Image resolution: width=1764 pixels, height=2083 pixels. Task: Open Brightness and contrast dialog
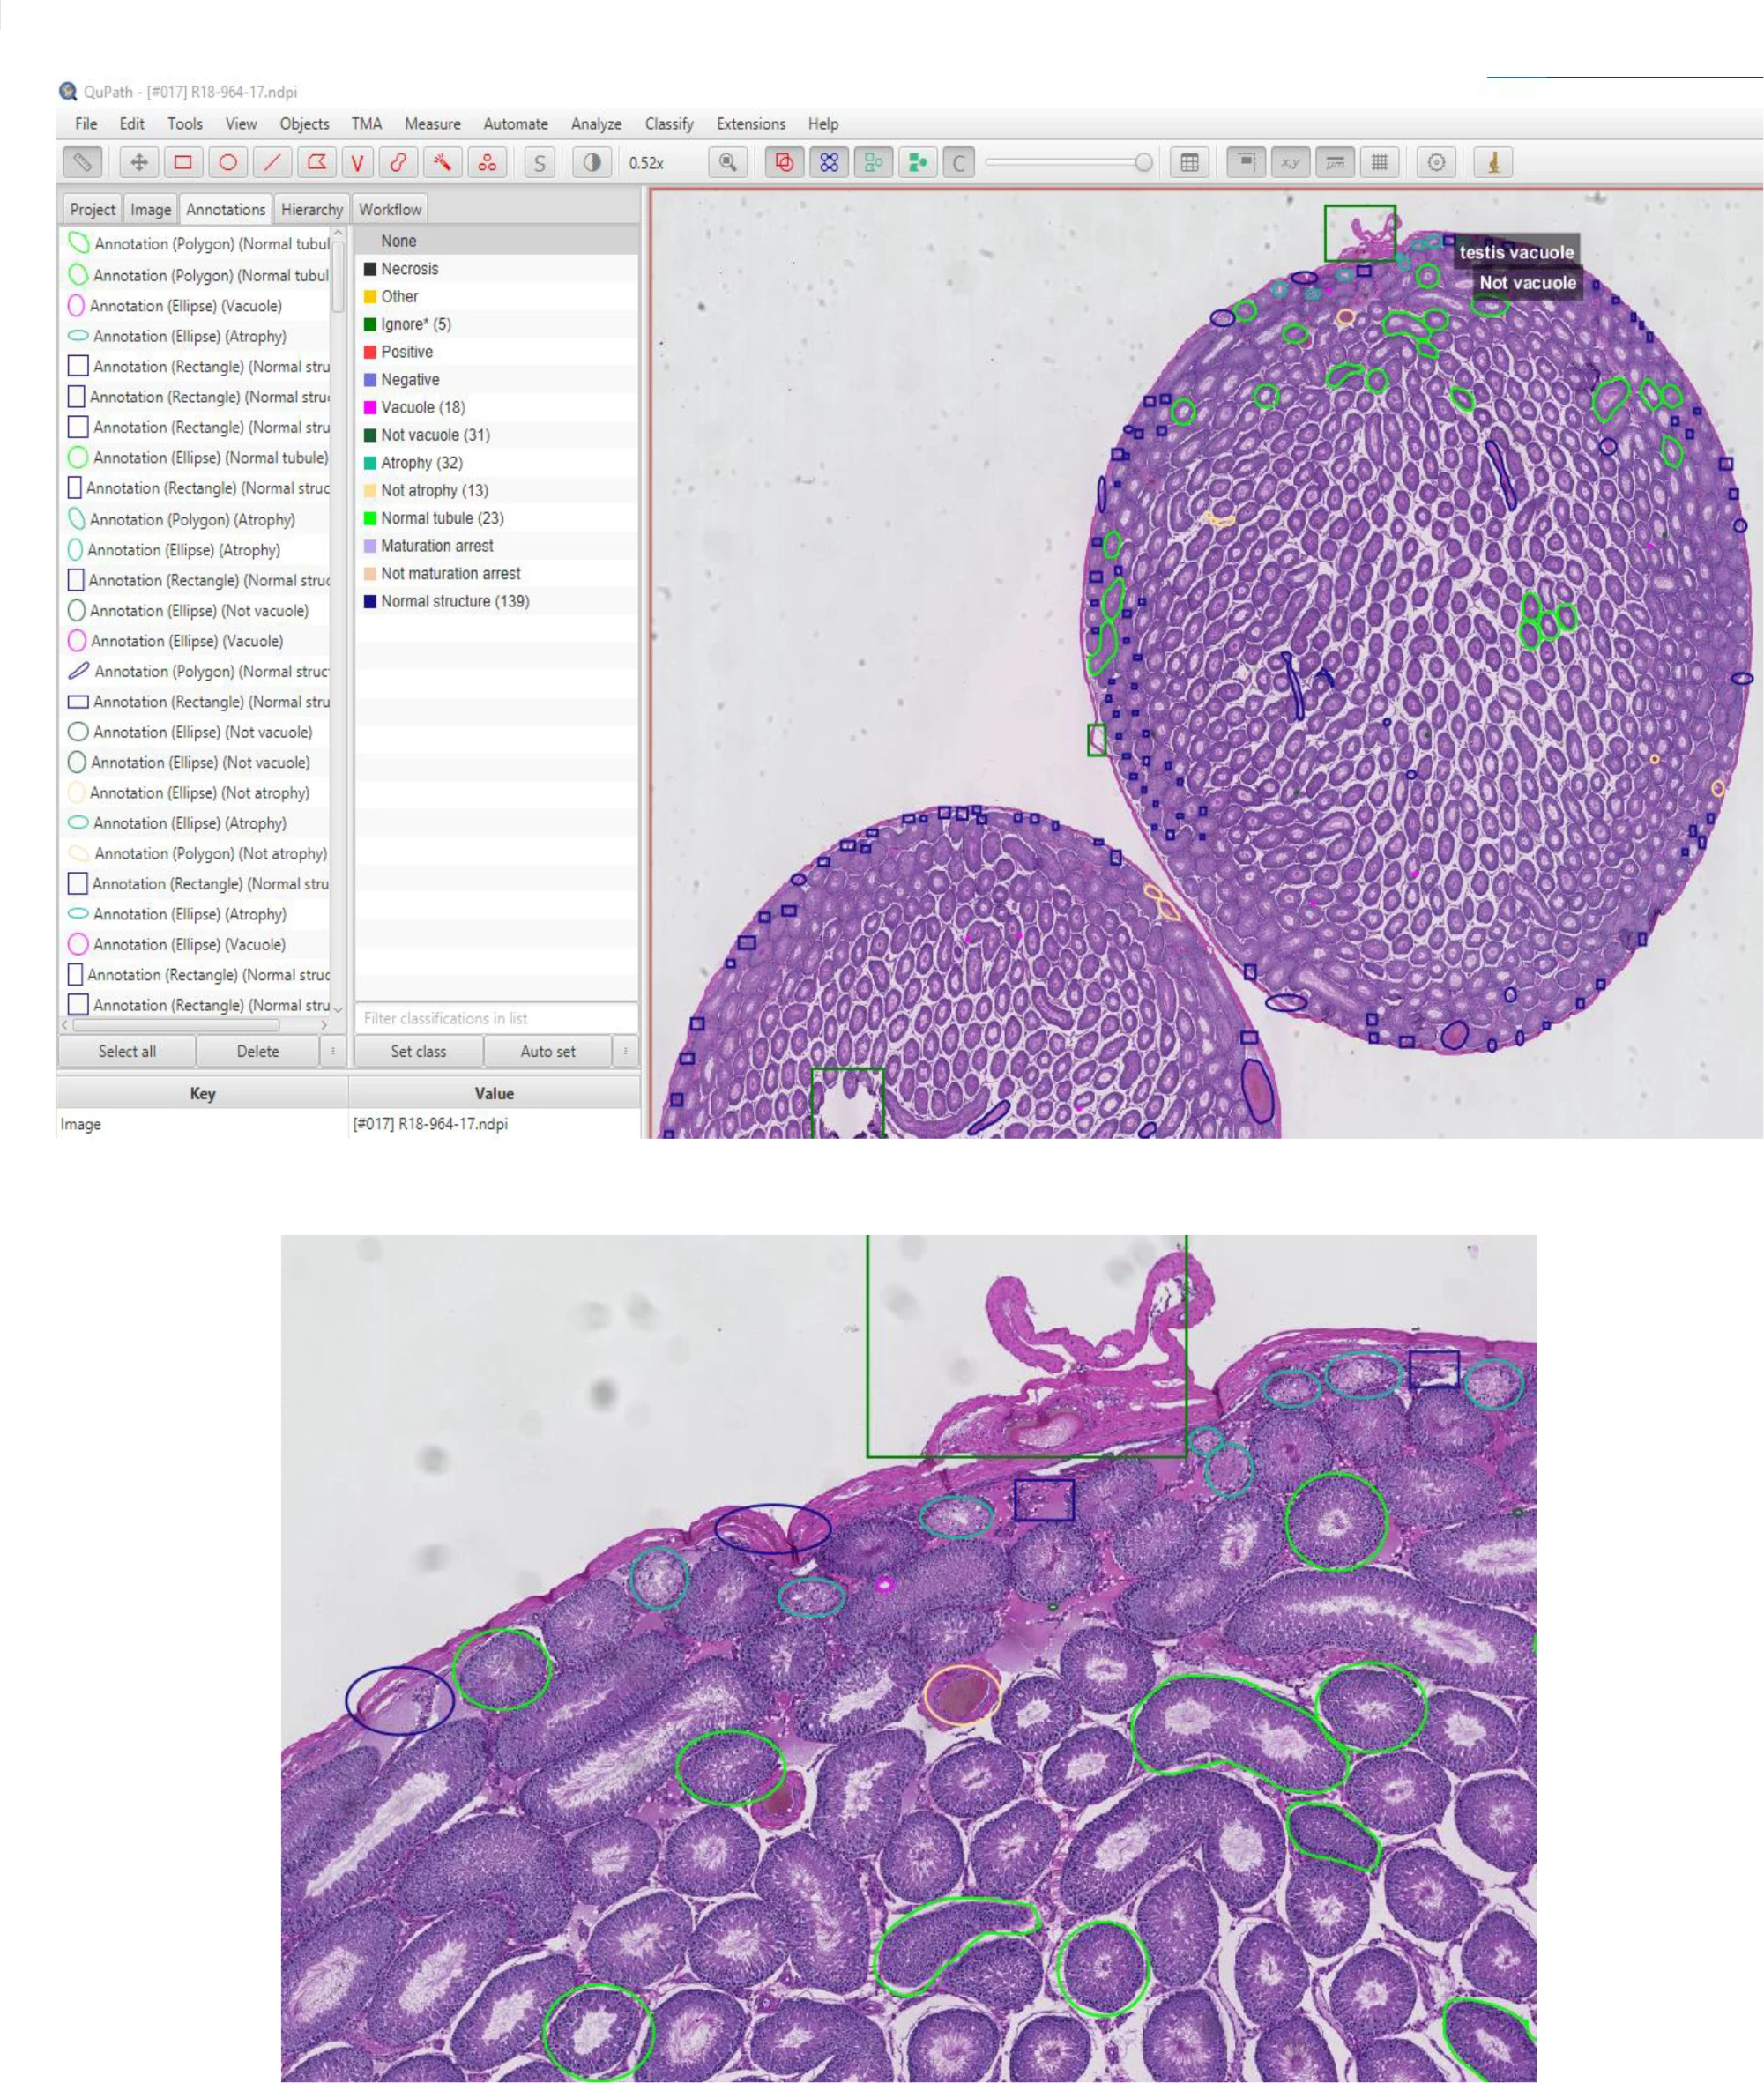tap(592, 162)
